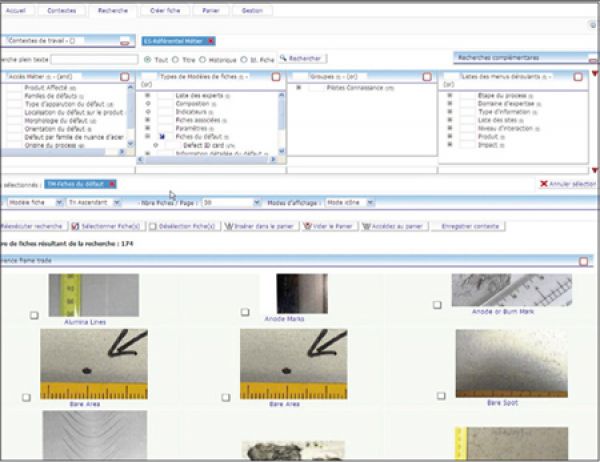Collapse Types de Modèles de fiches panel

point(276,77)
